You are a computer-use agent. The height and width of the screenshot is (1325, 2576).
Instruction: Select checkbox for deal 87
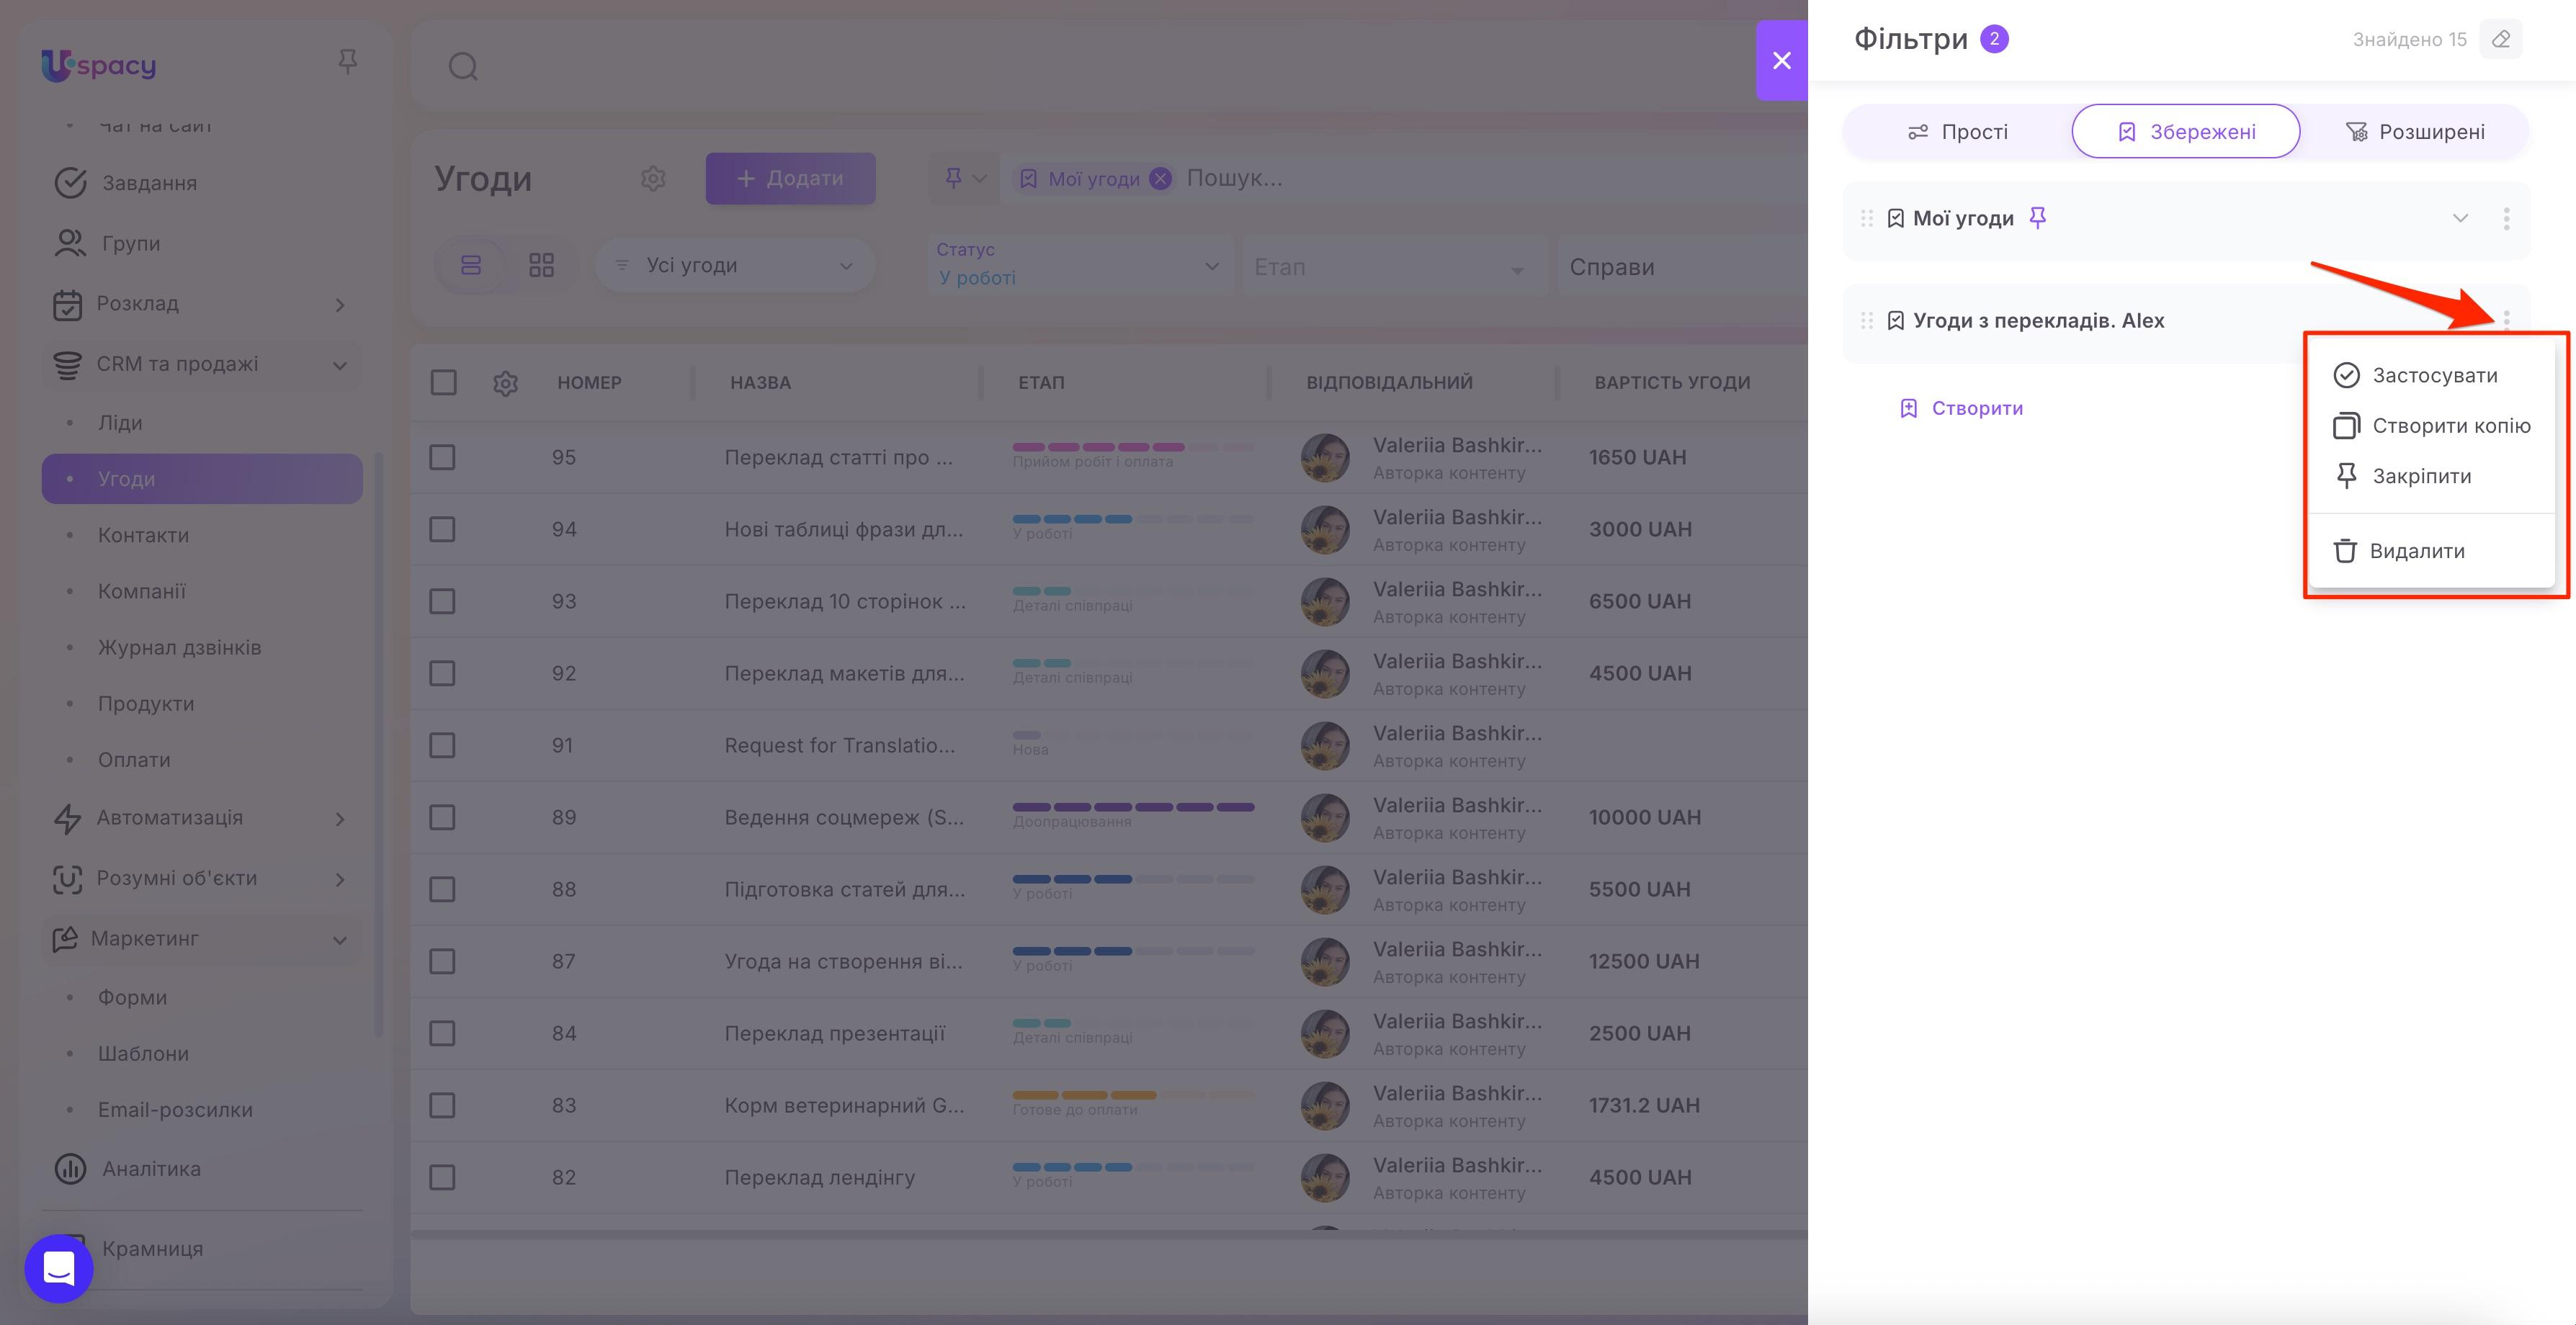442,961
